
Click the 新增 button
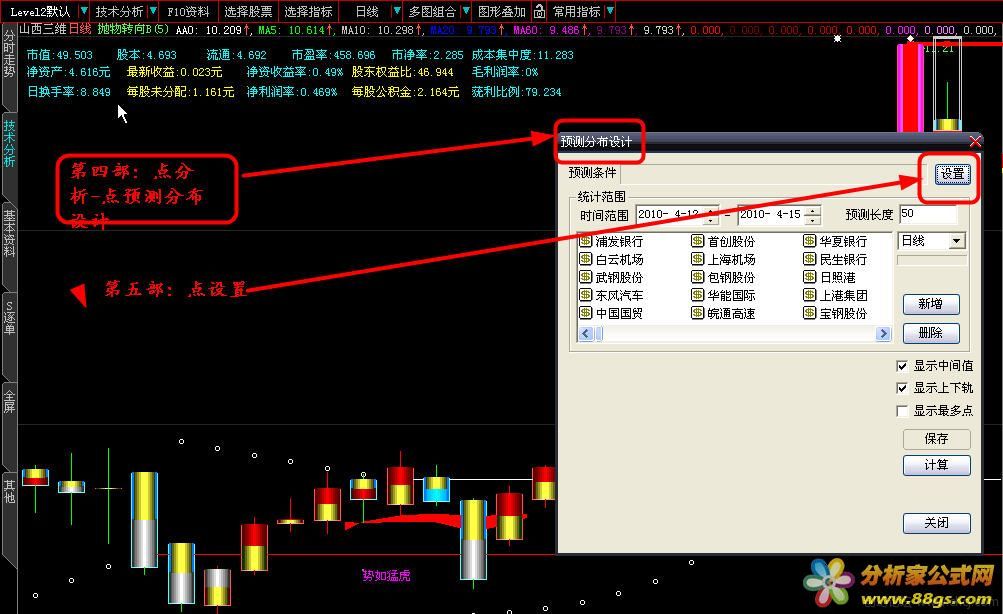tap(931, 304)
